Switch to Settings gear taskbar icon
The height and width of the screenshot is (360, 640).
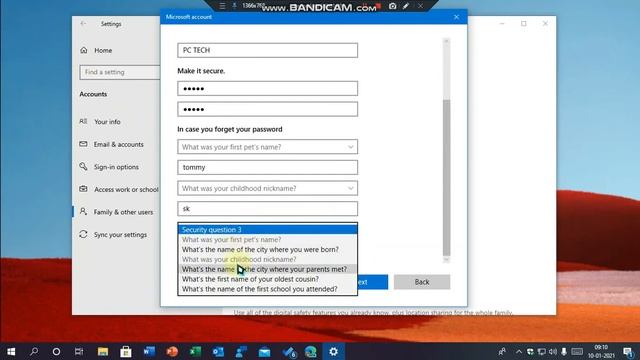click(x=333, y=351)
